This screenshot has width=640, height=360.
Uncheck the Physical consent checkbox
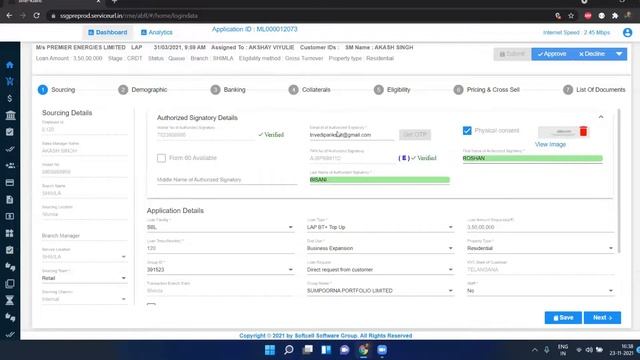[467, 131]
